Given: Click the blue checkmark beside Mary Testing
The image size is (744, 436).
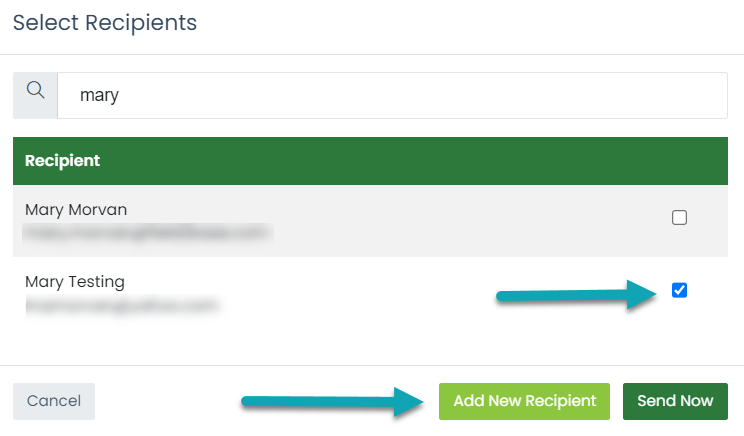Looking at the screenshot, I should (679, 290).
